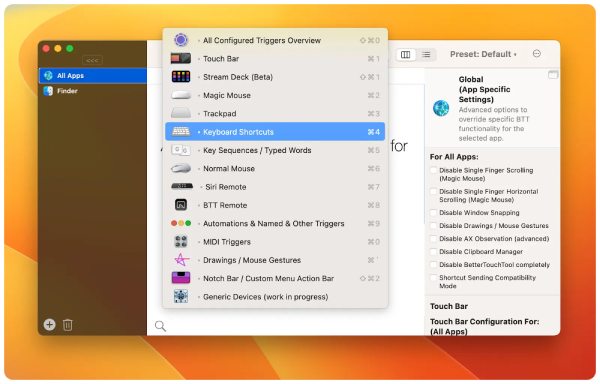Switch to list view layout icon
The height and width of the screenshot is (384, 600).
coord(426,55)
